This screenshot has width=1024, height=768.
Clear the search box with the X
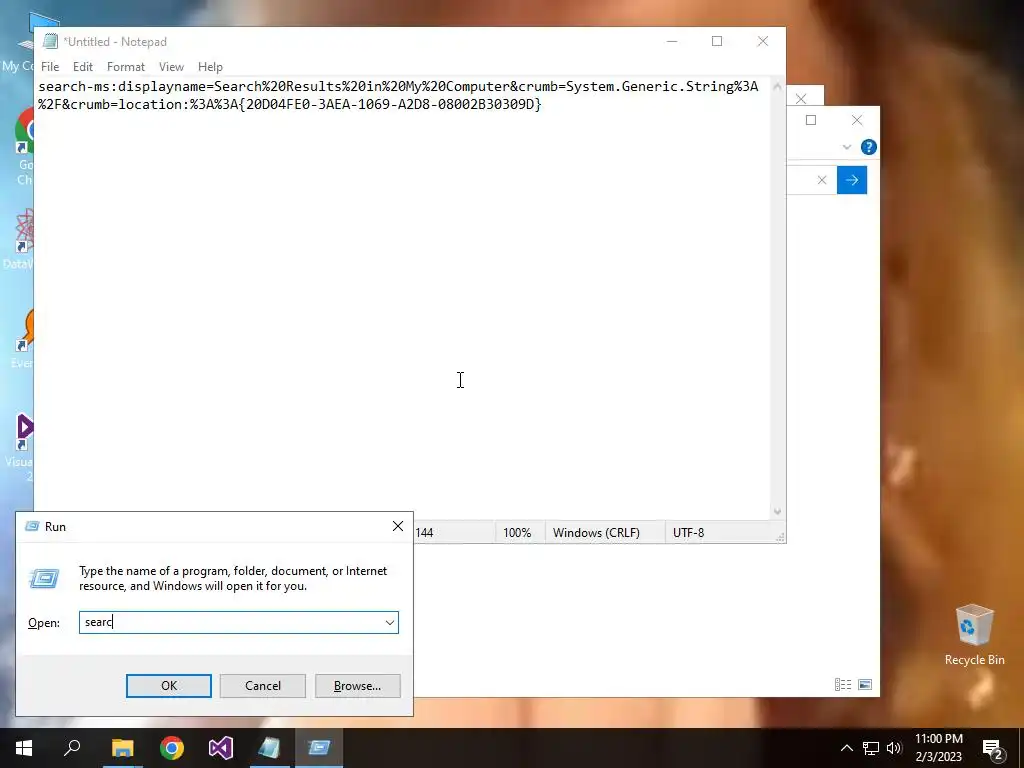pos(822,180)
